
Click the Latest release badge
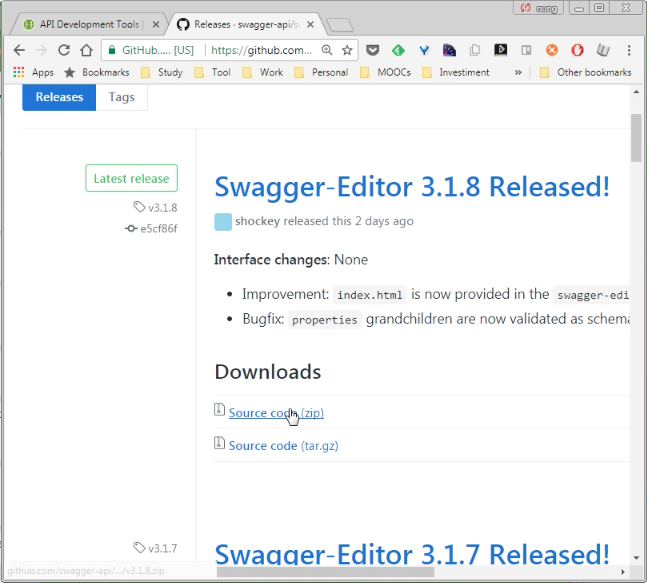point(132,178)
